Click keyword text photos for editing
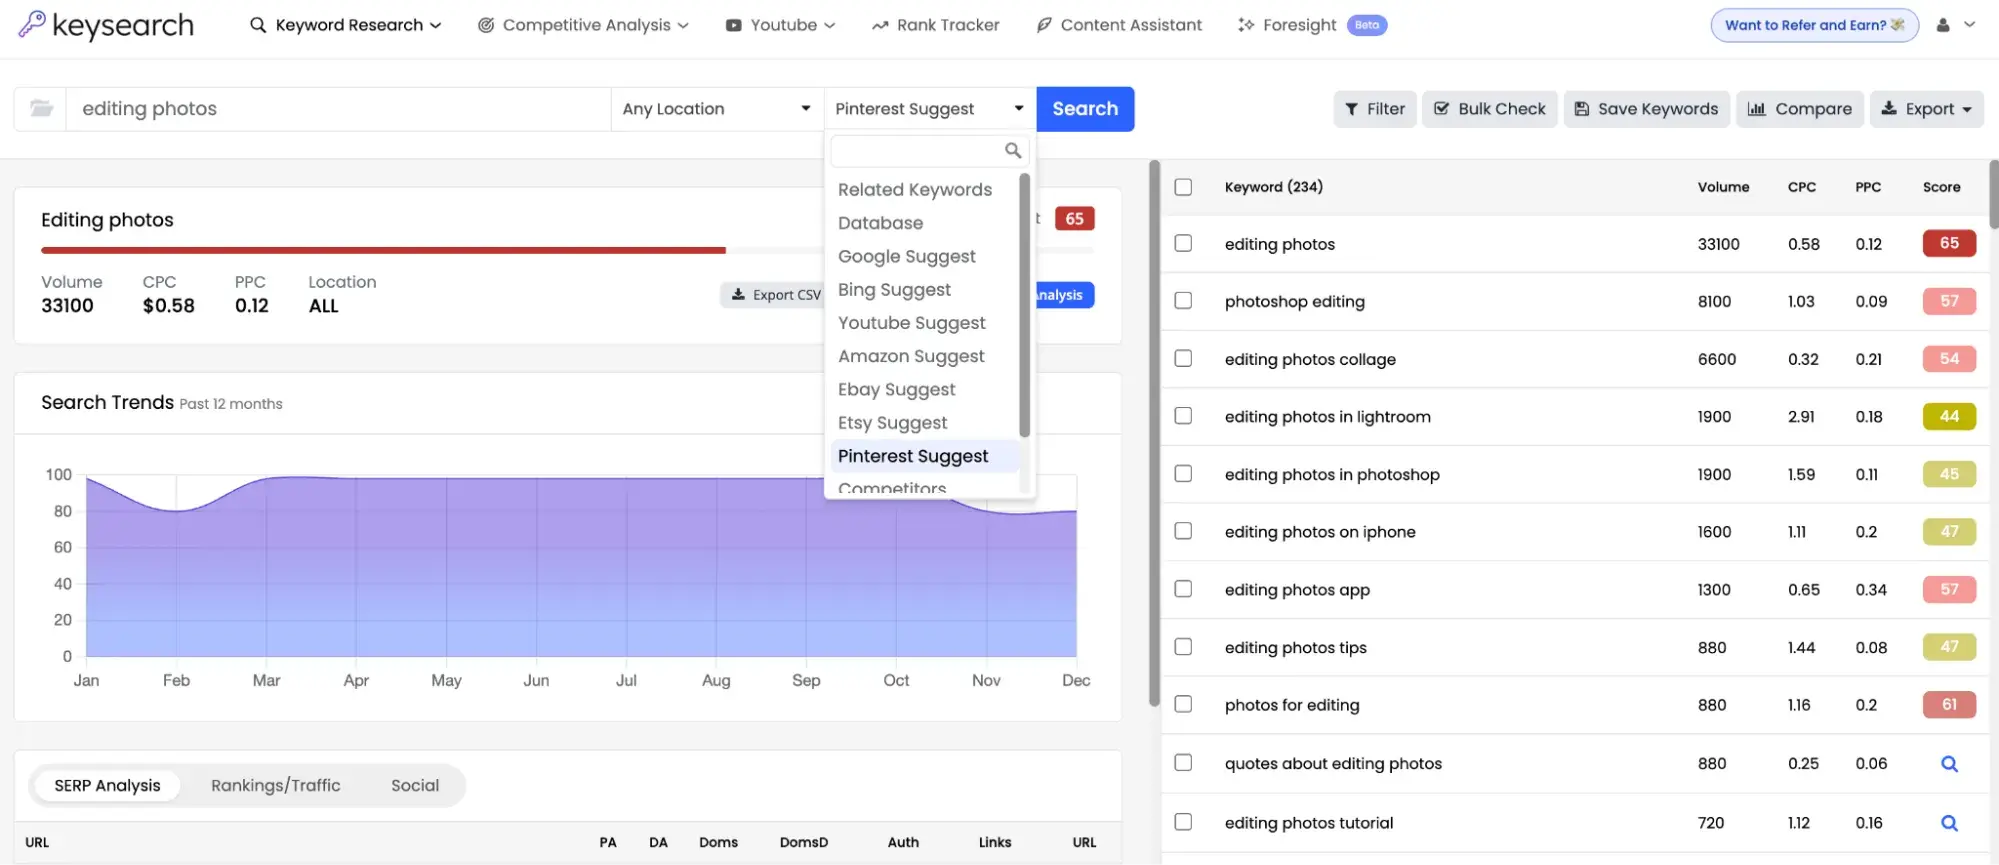This screenshot has height=865, width=1999. (x=1292, y=705)
